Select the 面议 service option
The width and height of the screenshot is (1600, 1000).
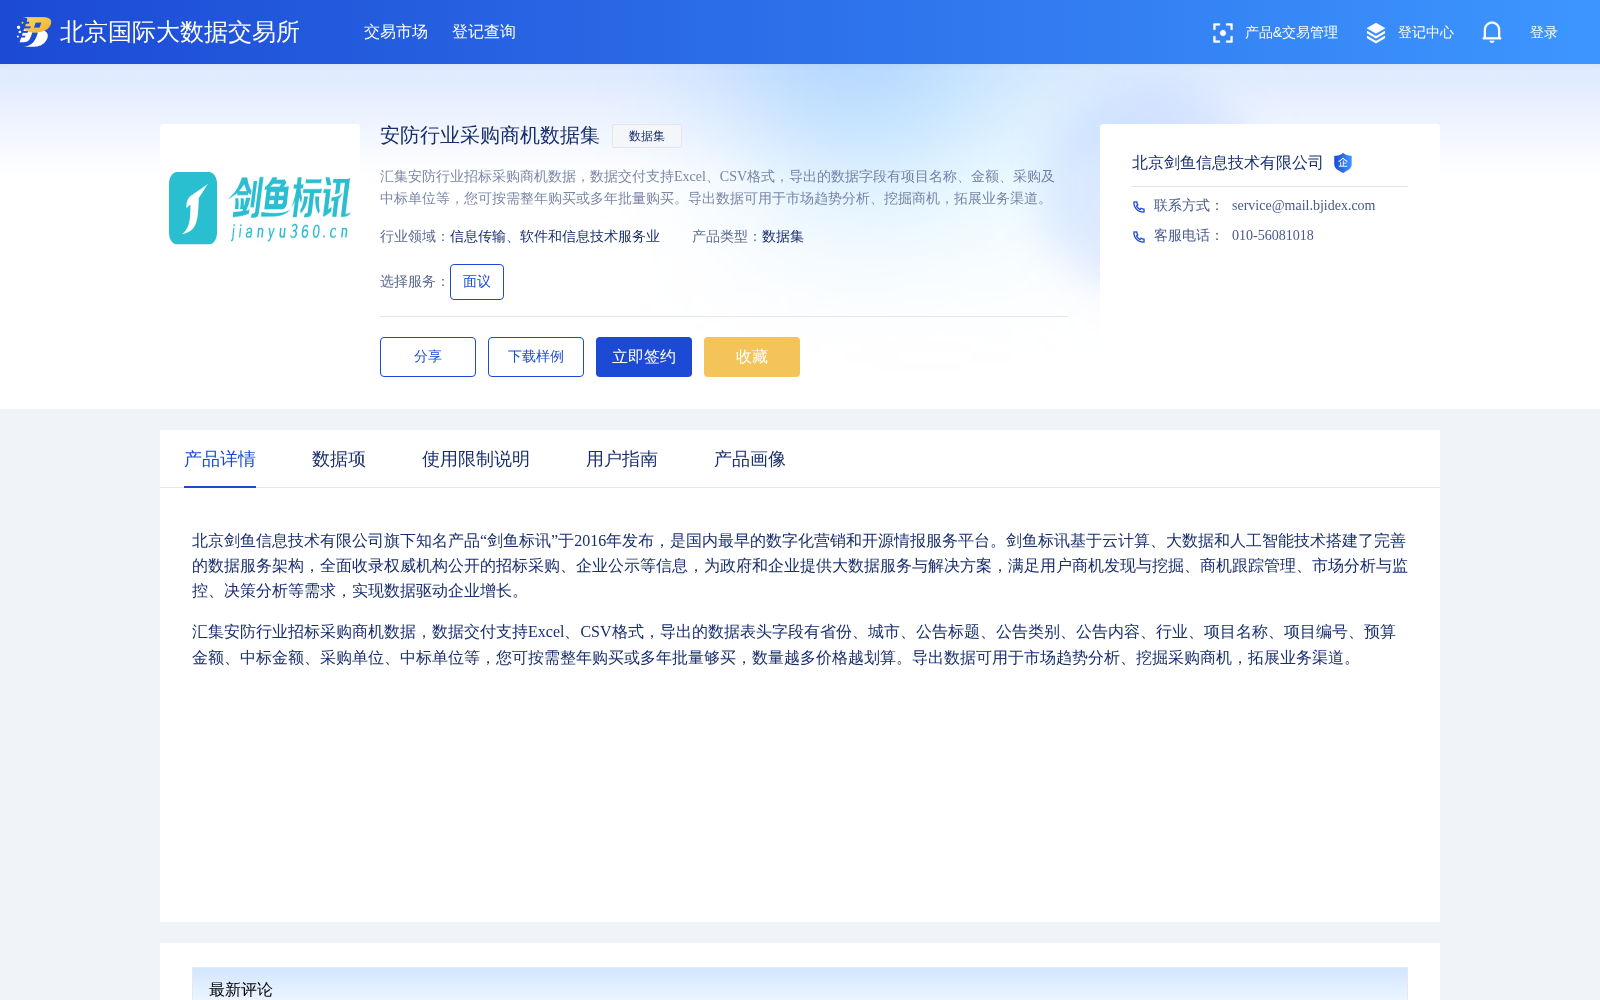(477, 282)
